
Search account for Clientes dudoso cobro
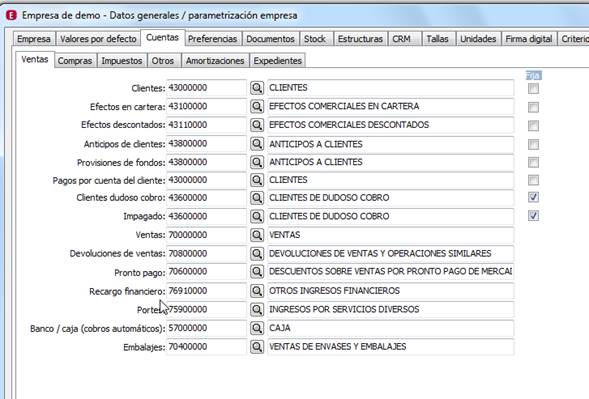257,198
